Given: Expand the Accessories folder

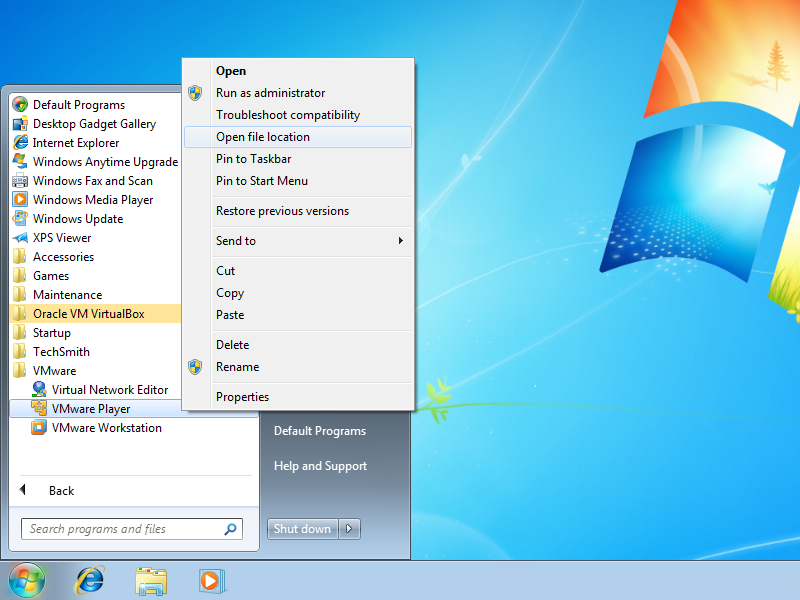Looking at the screenshot, I should click(x=63, y=257).
